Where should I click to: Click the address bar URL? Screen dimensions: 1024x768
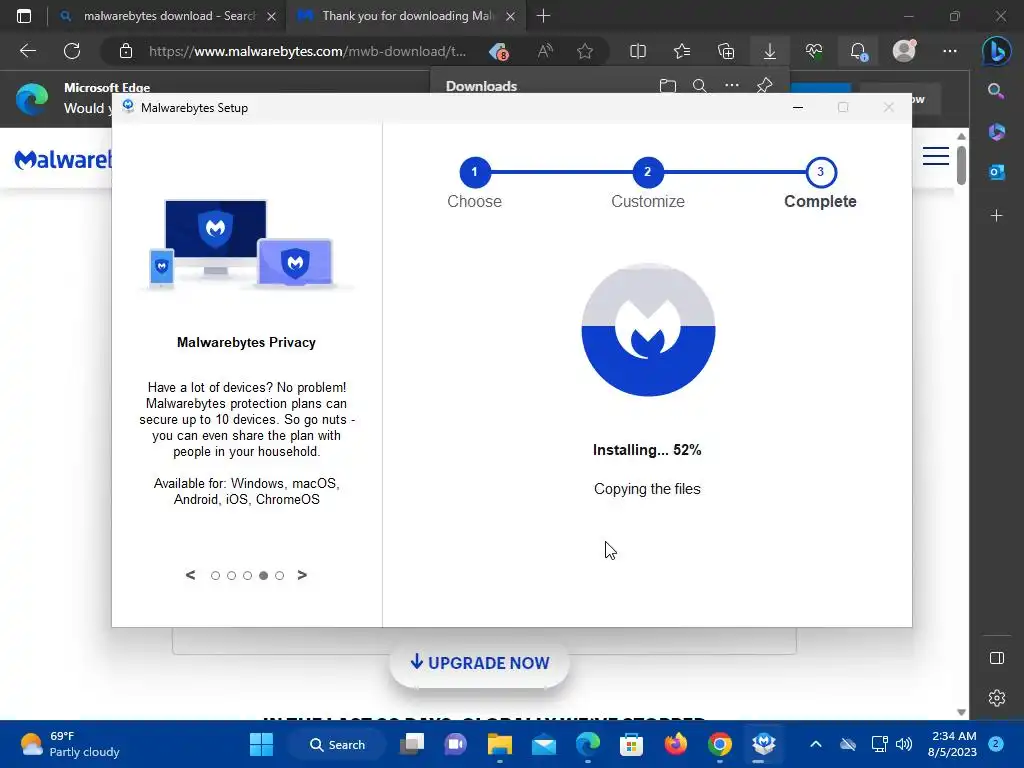pos(307,51)
